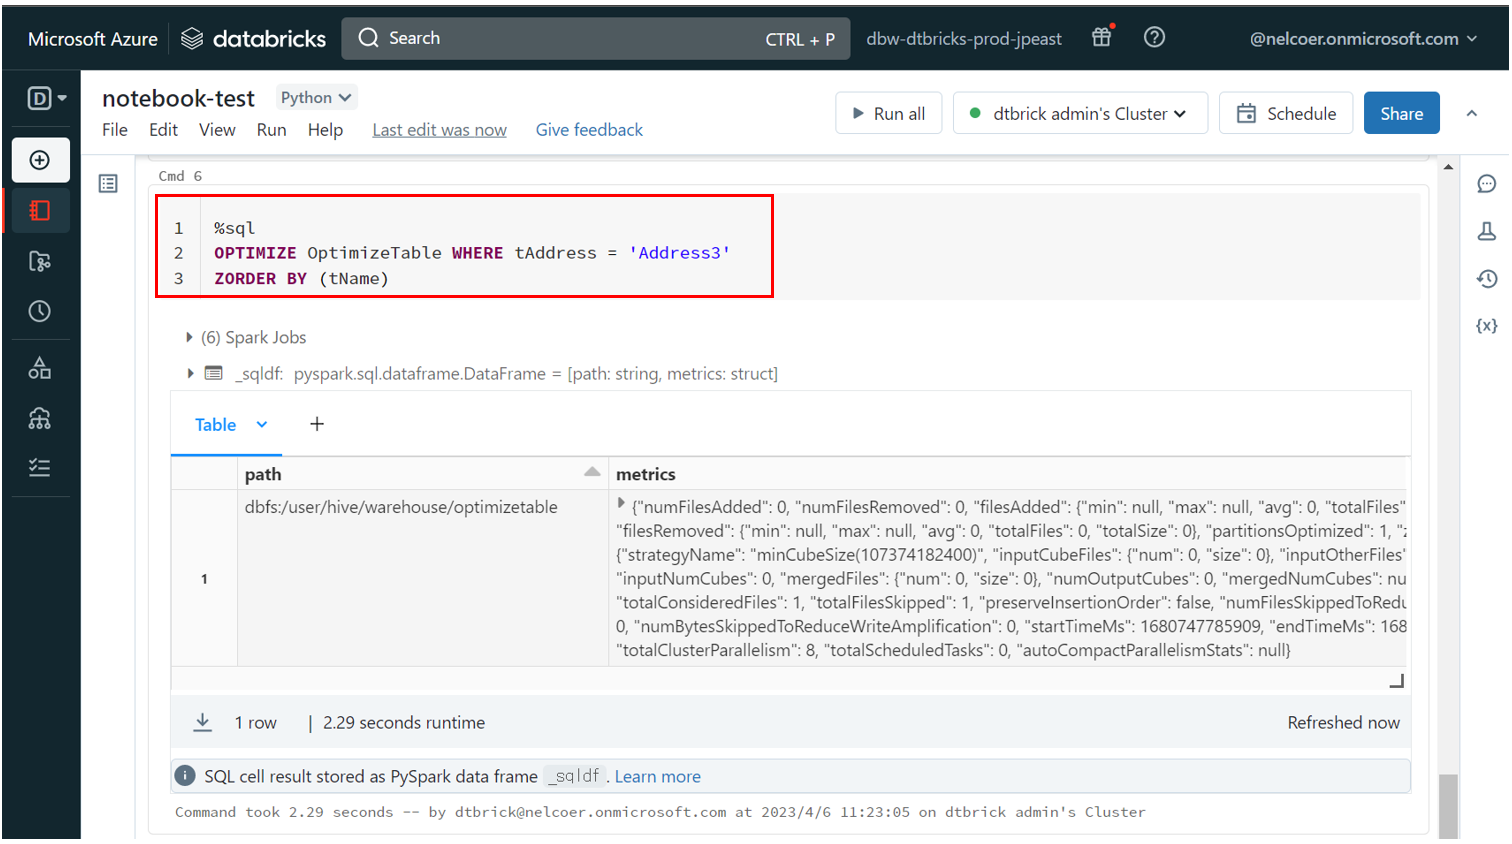Open the variable explorer {x} icon

coord(1486,326)
